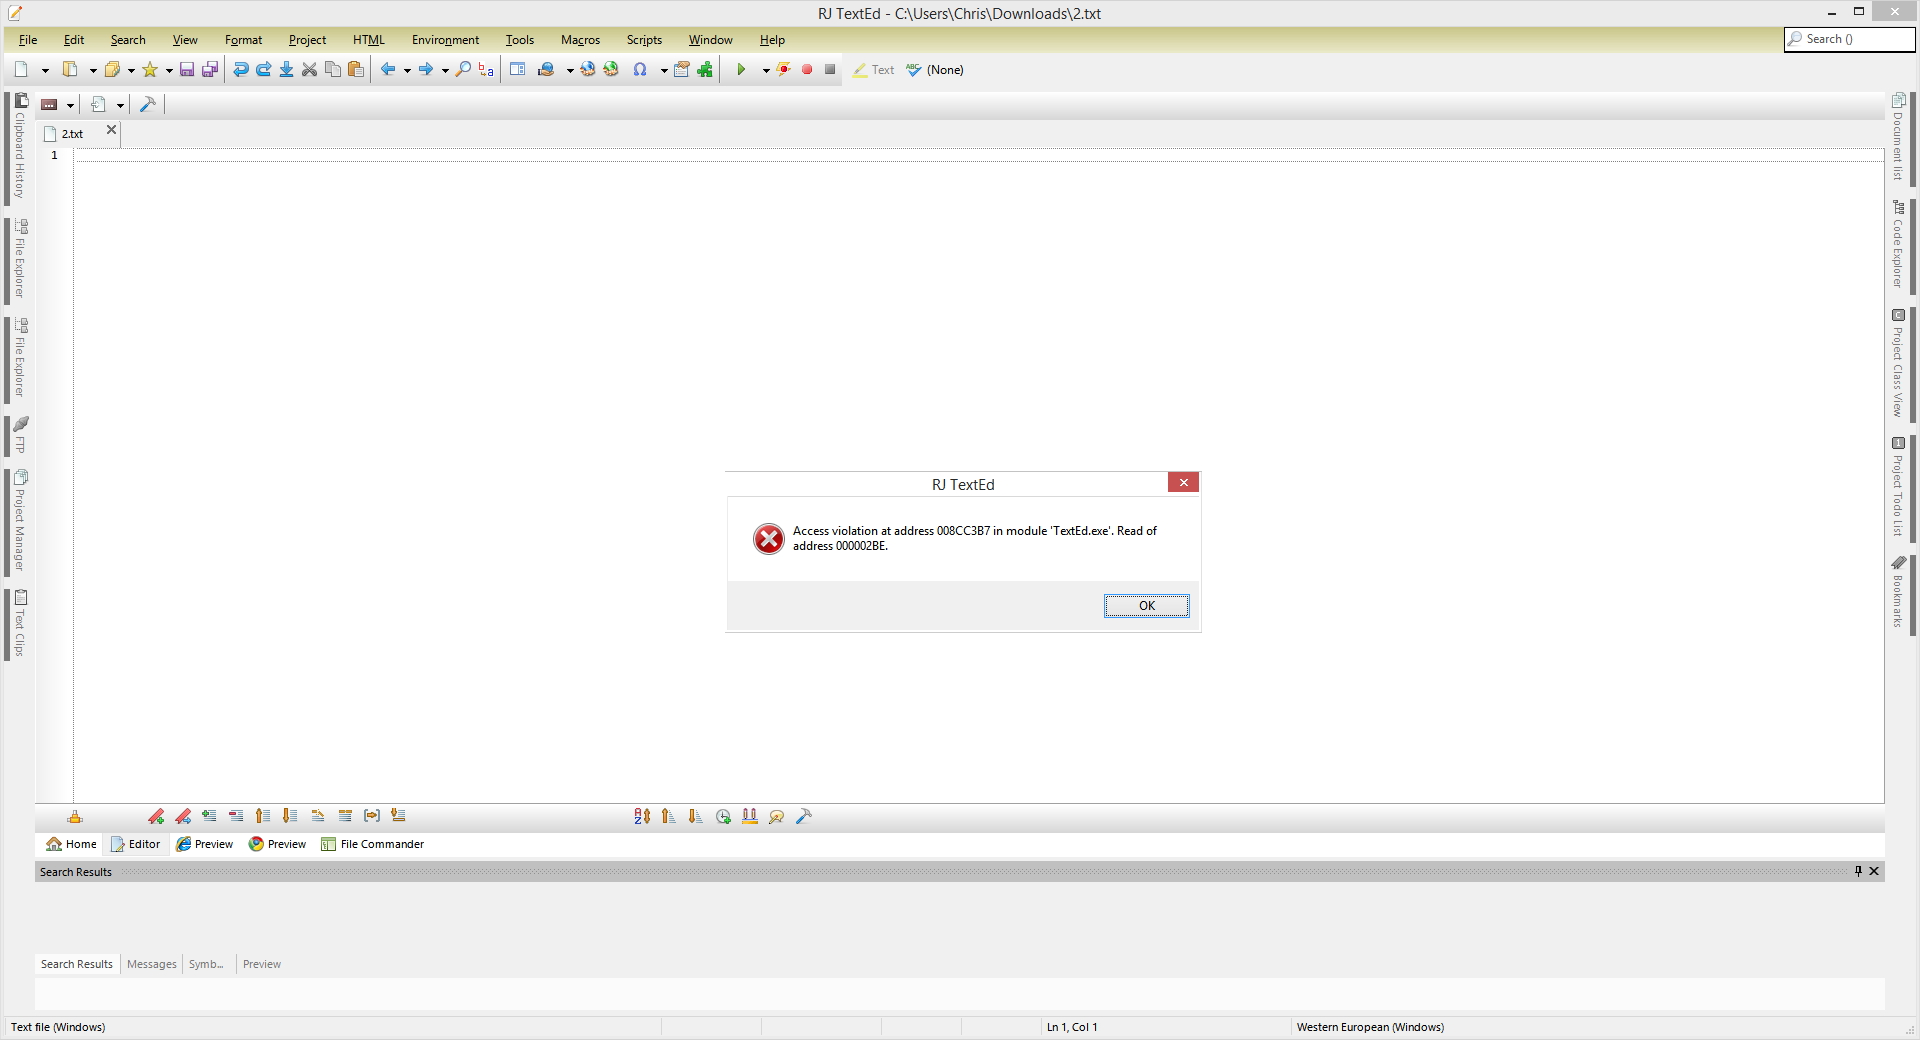Screen dimensions: 1920x1040
Task: Click the Omega special character icon
Action: (x=640, y=70)
